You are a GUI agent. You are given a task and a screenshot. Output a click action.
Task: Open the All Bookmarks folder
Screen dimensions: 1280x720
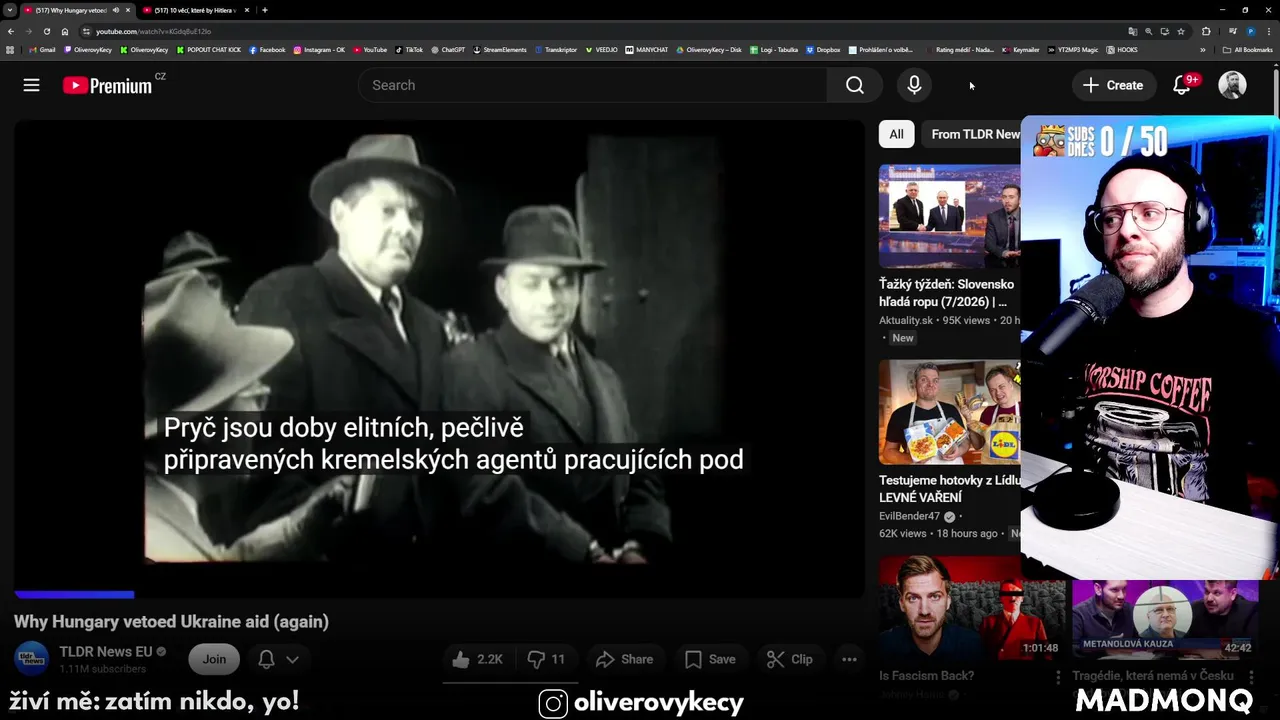click(1247, 49)
